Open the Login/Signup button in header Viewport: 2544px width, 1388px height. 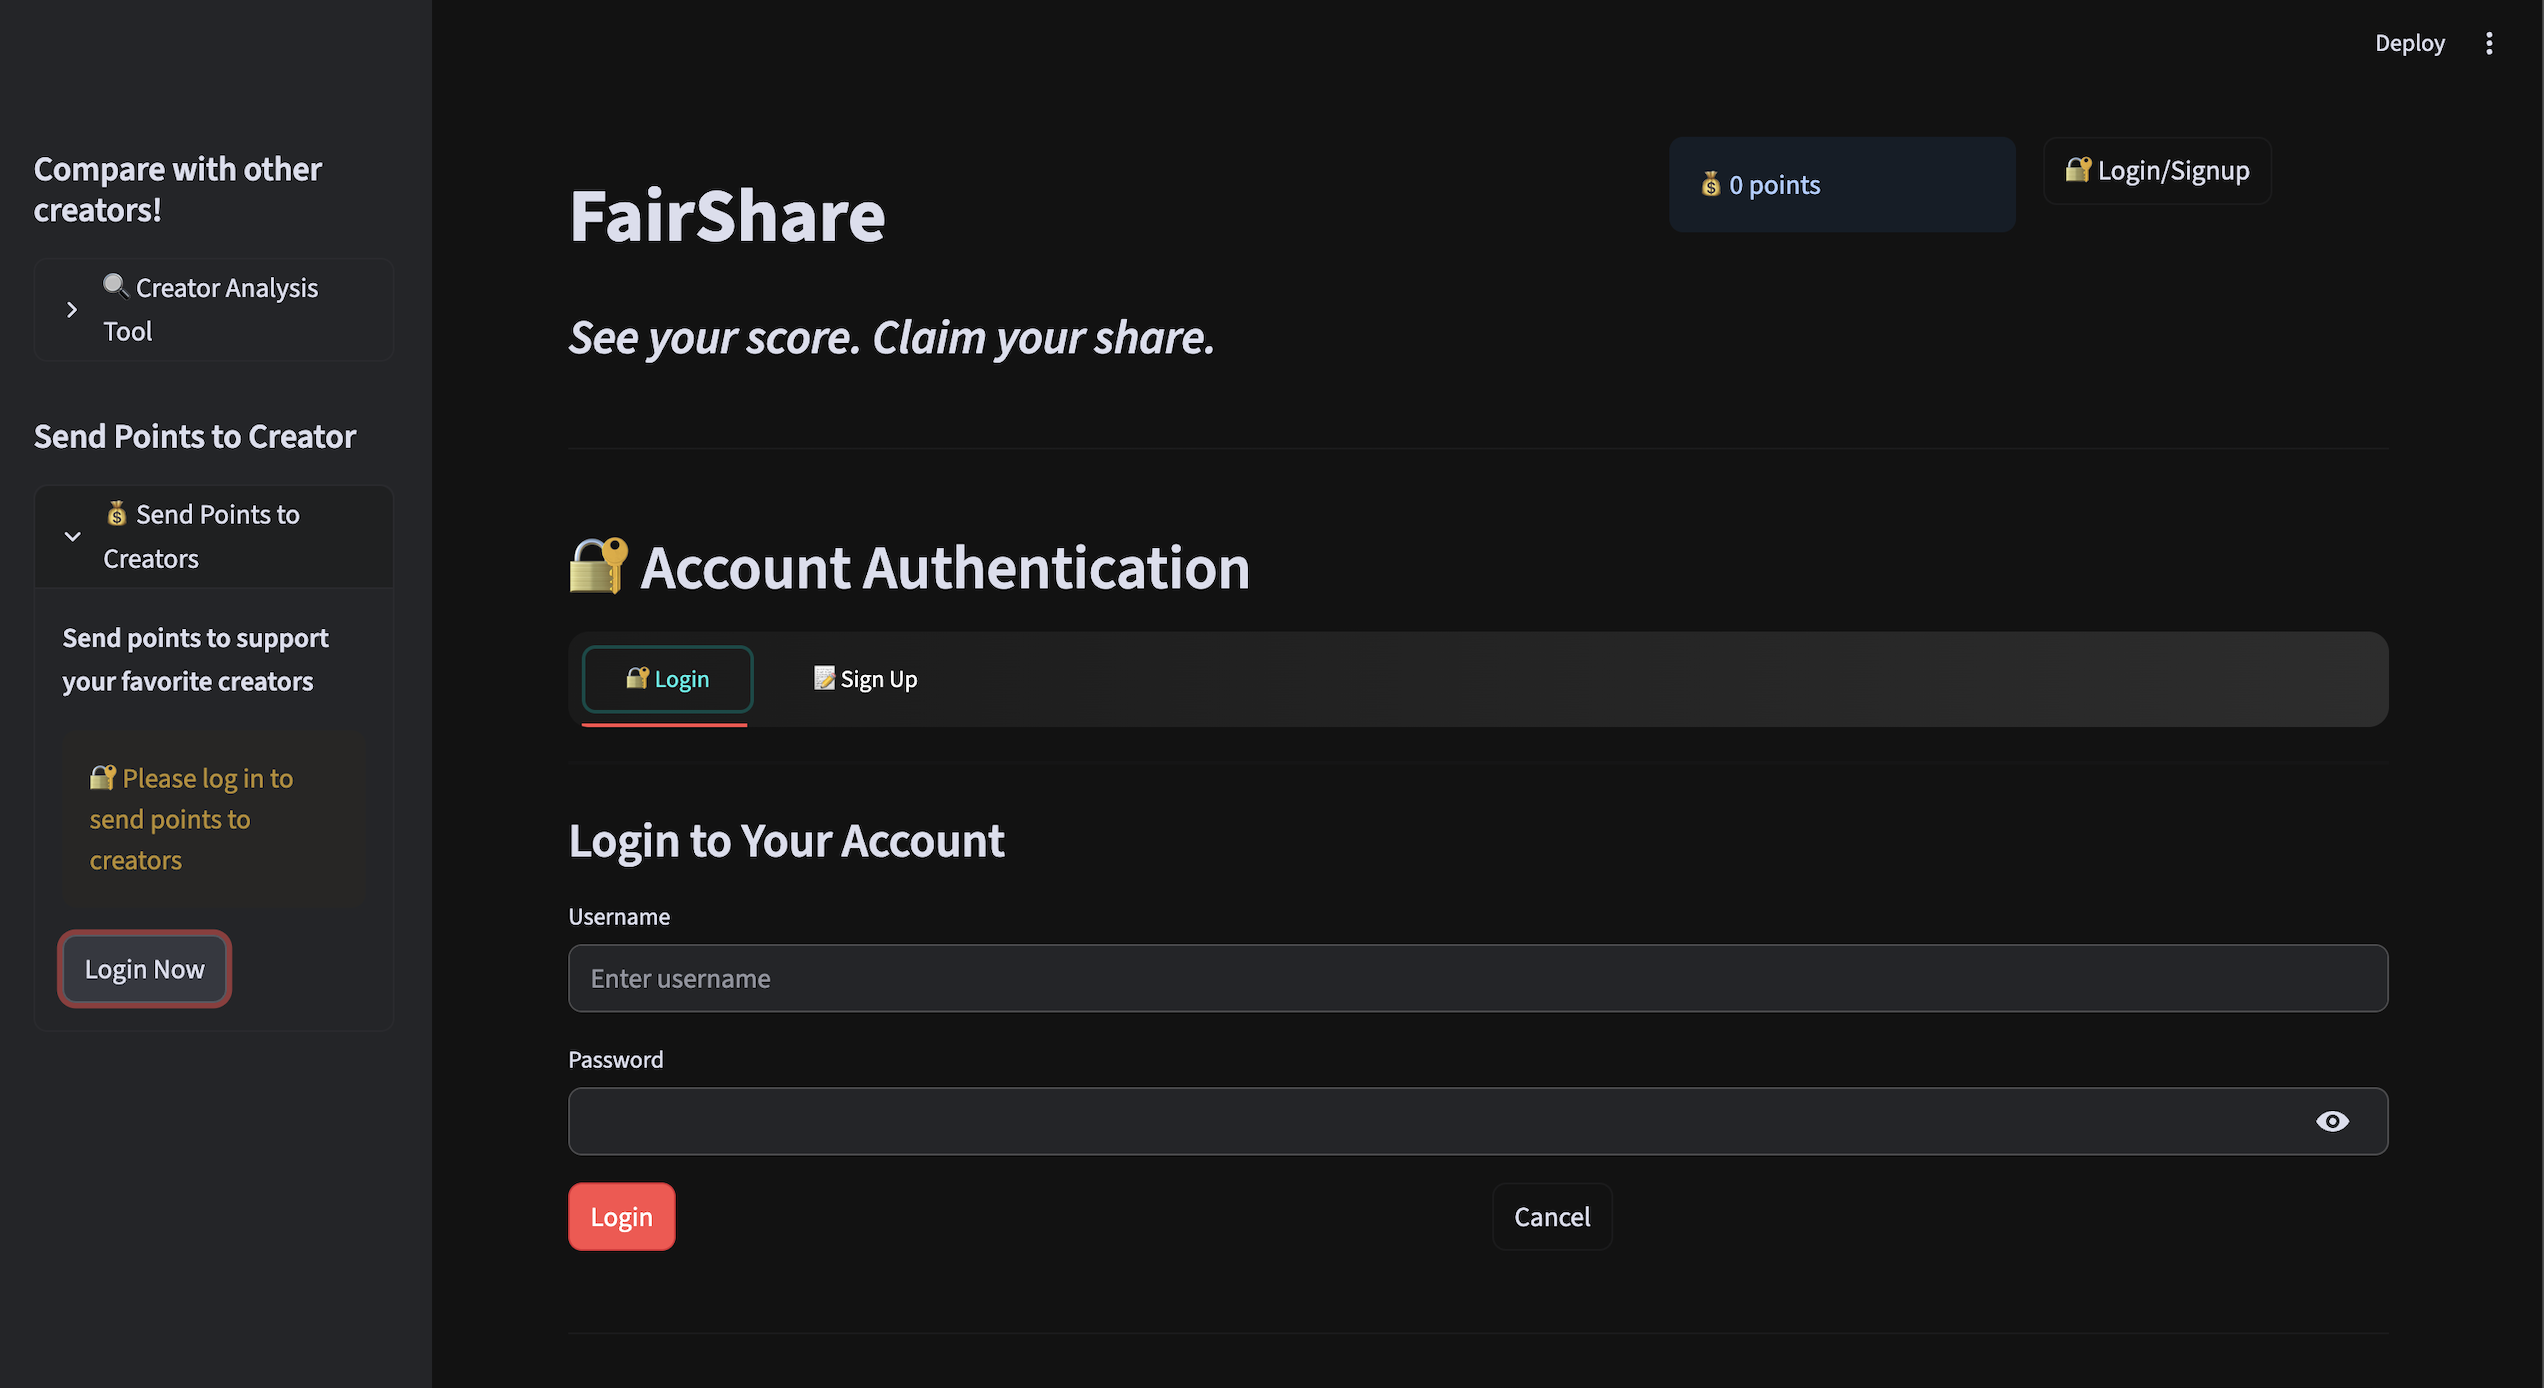[2157, 171]
